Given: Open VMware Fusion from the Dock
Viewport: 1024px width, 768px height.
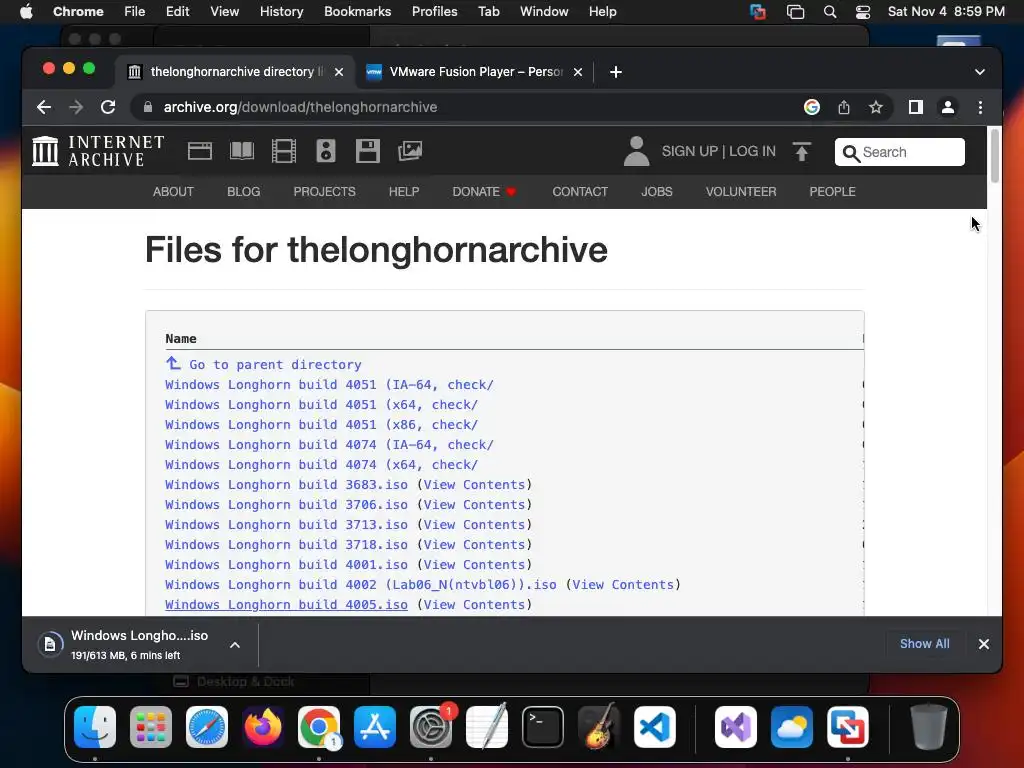Looking at the screenshot, I should 848,727.
